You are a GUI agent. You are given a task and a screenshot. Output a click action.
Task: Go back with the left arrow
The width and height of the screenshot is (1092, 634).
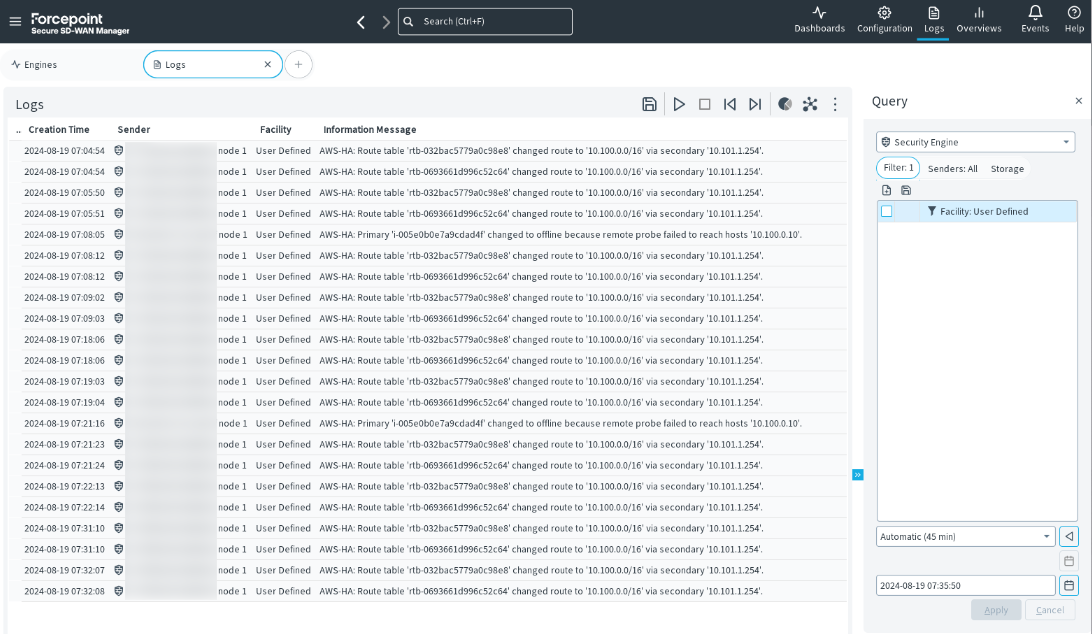tap(361, 22)
